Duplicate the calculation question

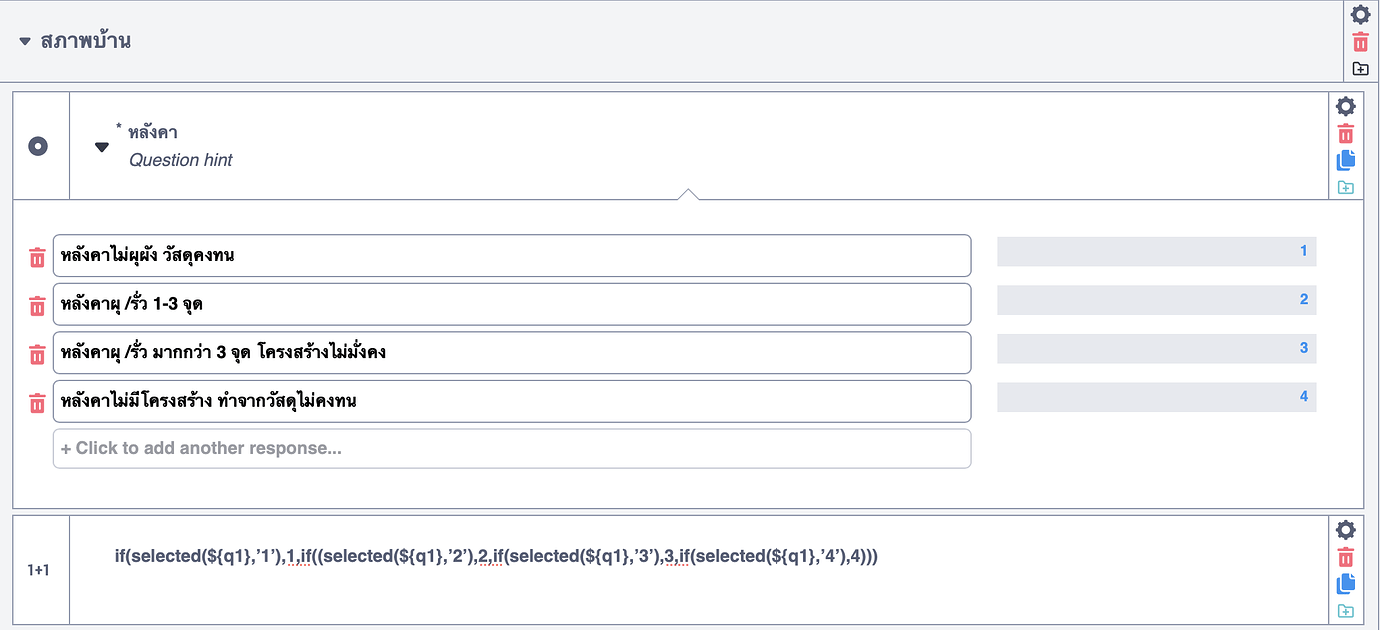click(1346, 583)
